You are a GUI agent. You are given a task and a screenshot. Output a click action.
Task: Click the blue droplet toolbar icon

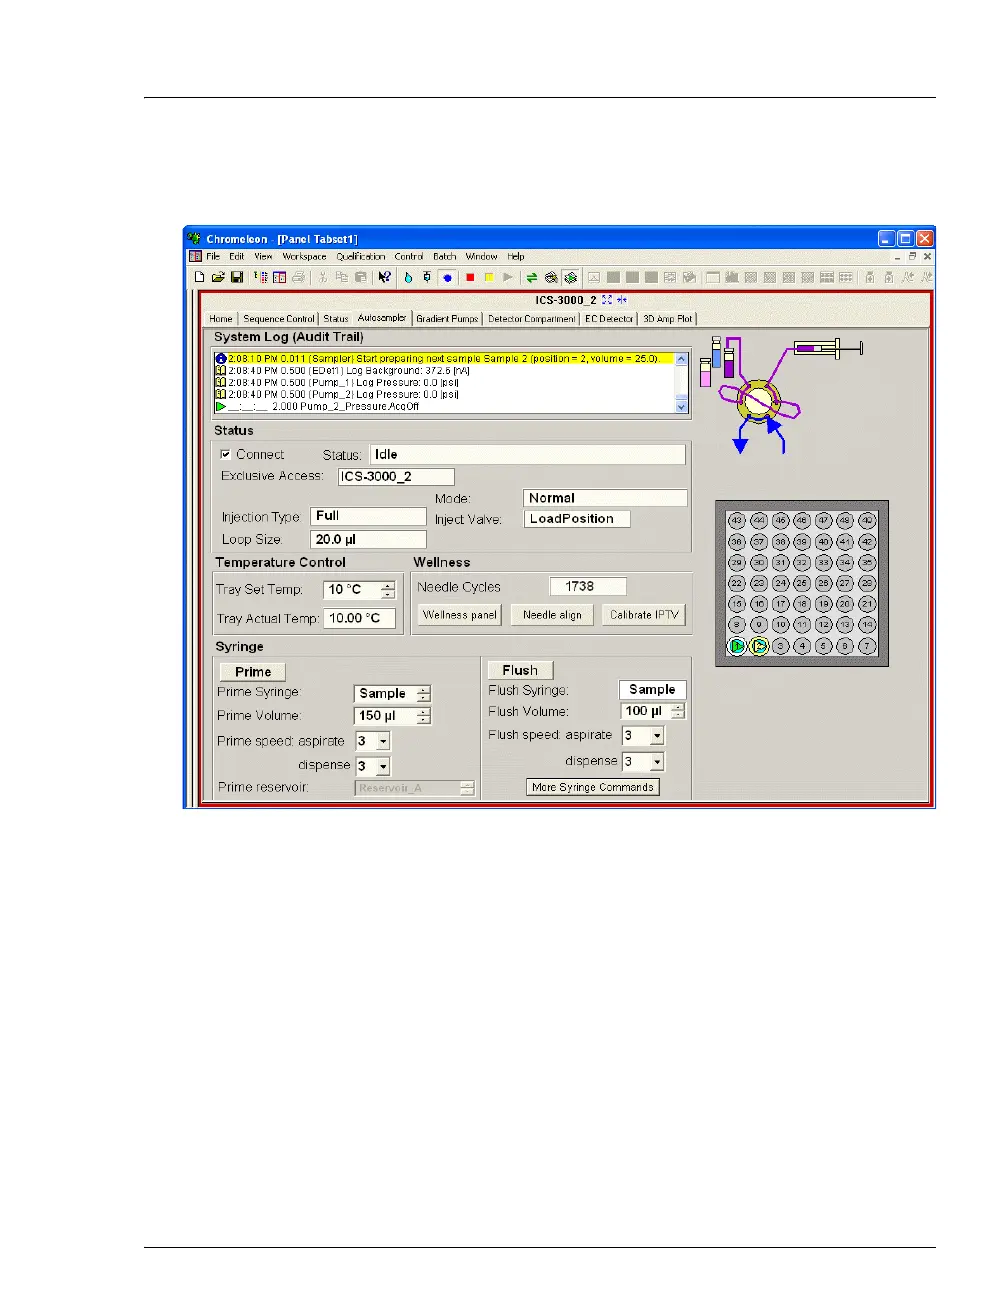pyautogui.click(x=408, y=277)
